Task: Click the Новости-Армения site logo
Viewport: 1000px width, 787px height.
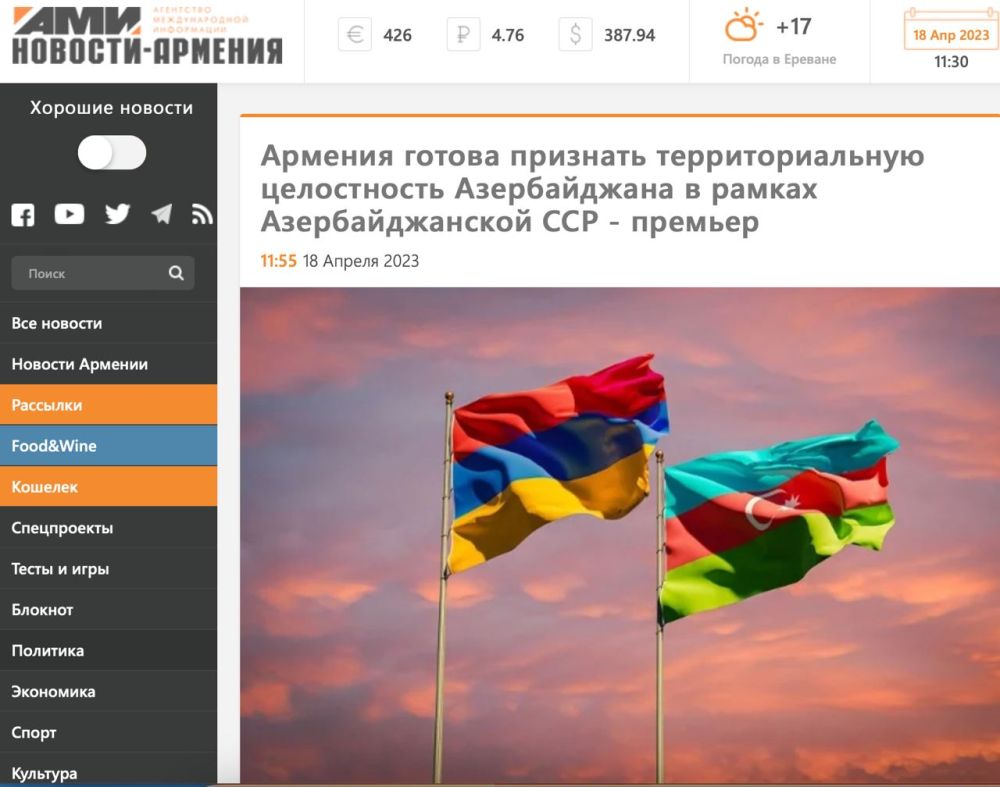Action: point(147,37)
